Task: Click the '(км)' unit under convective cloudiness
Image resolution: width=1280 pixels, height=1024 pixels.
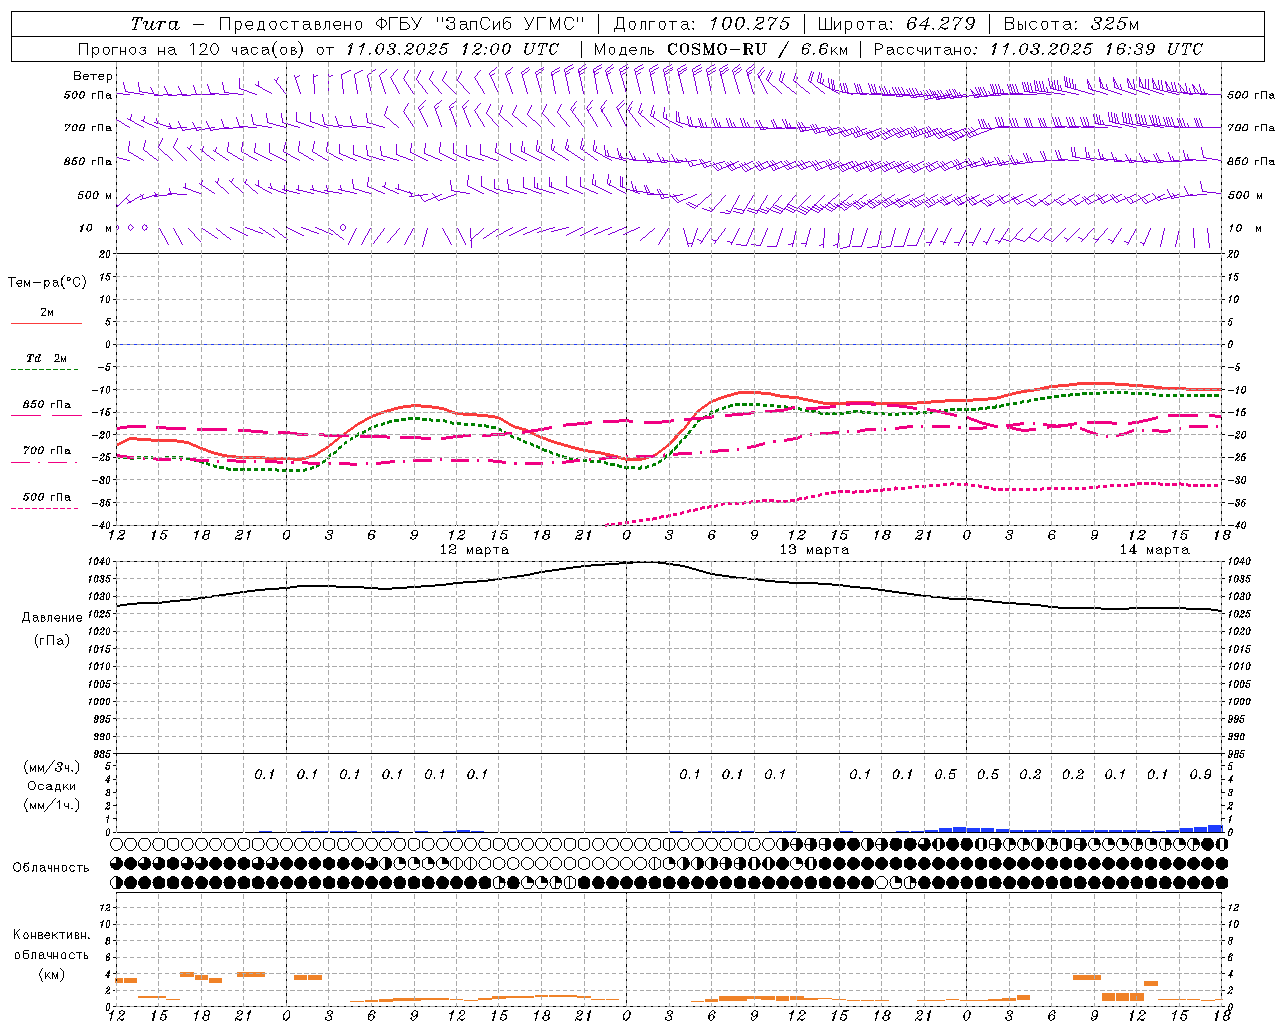Action: click(51, 975)
